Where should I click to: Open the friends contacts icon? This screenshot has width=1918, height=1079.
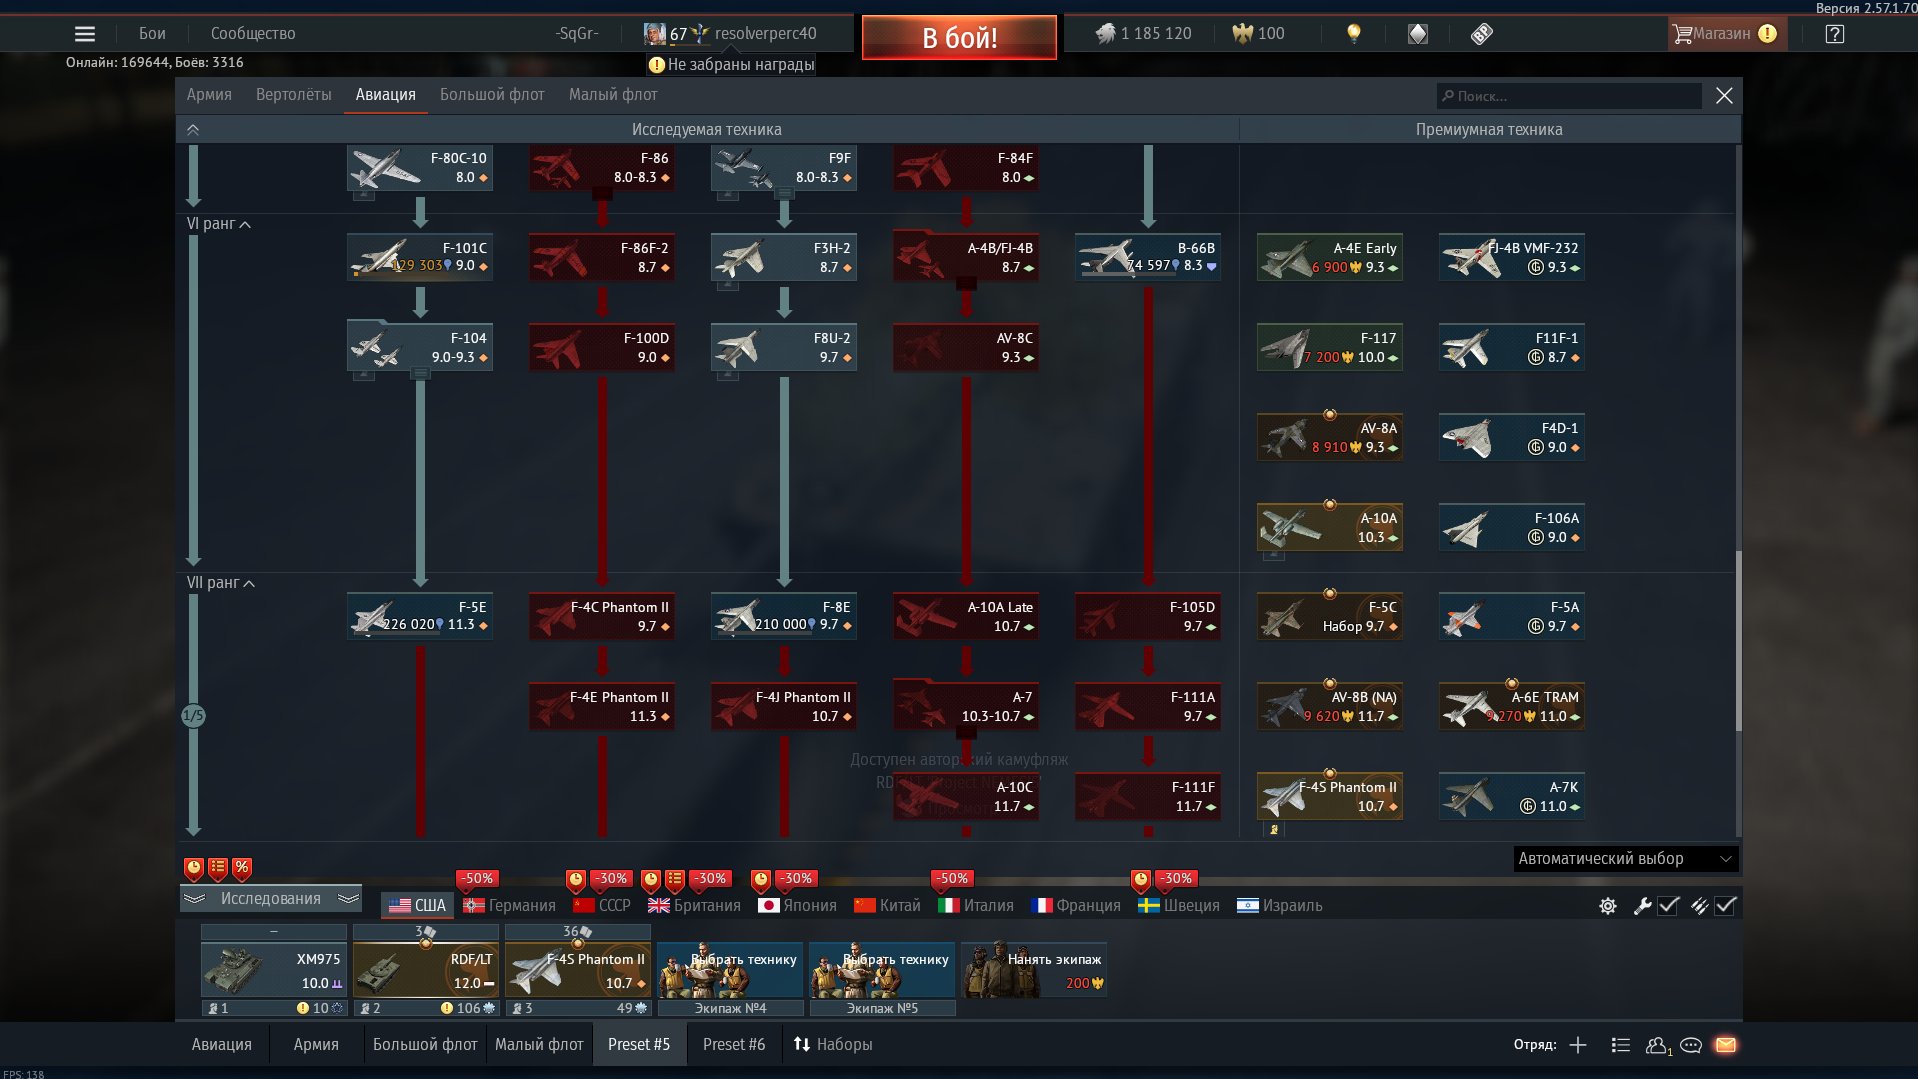pos(1658,1045)
